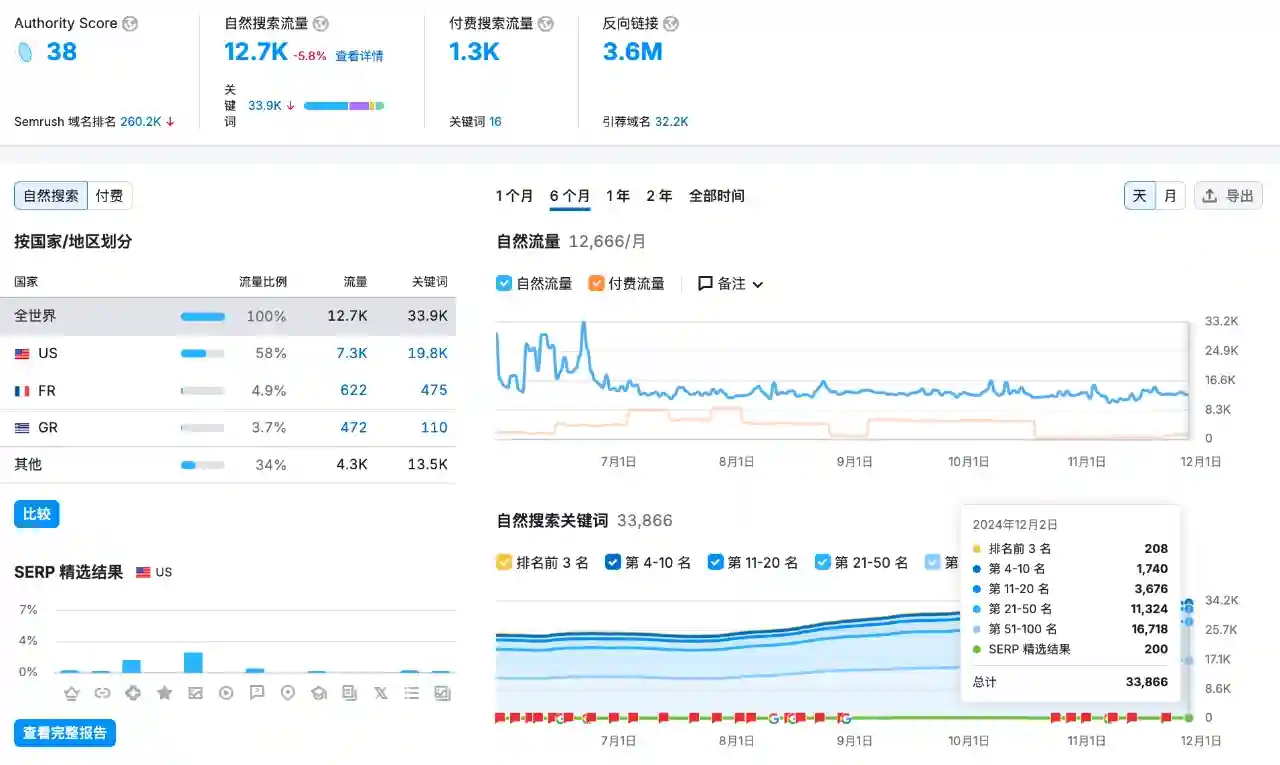
Task: Click the 查看完整报告 button
Action: 65,733
